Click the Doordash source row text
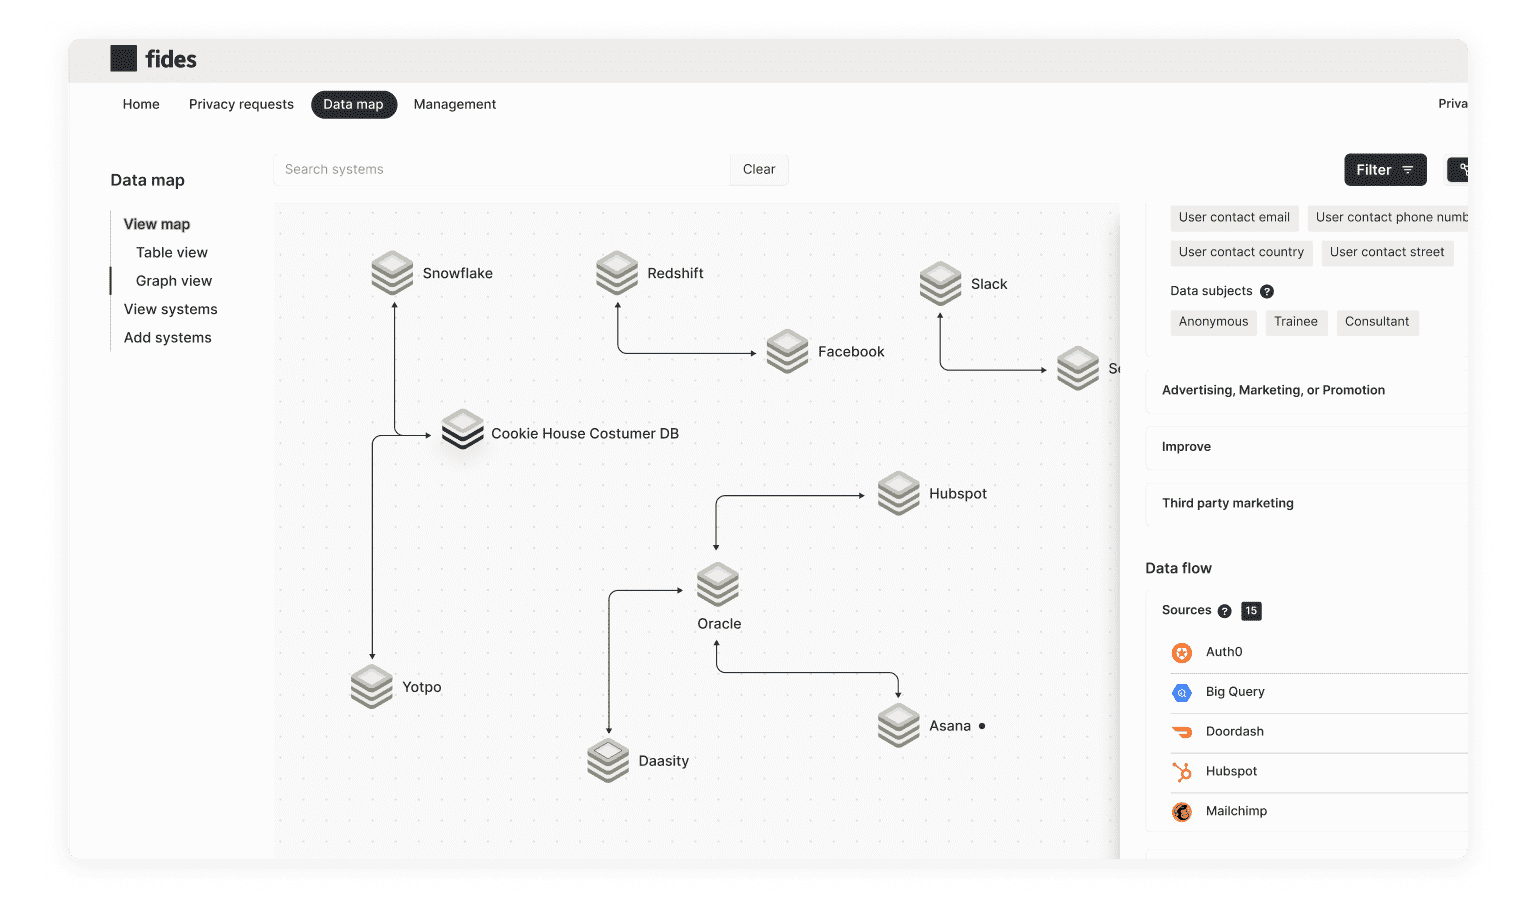Viewport: 1536px width, 900px height. (1235, 732)
